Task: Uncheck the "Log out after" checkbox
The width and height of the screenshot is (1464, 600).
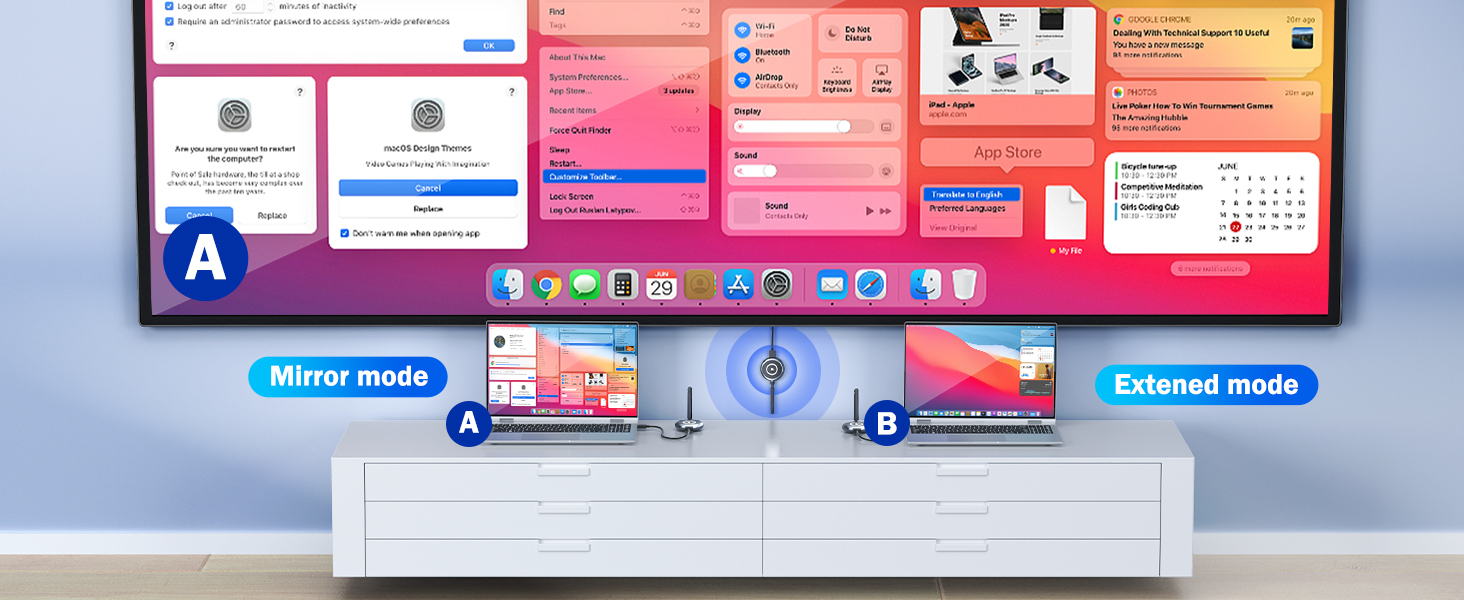Action: tap(169, 6)
